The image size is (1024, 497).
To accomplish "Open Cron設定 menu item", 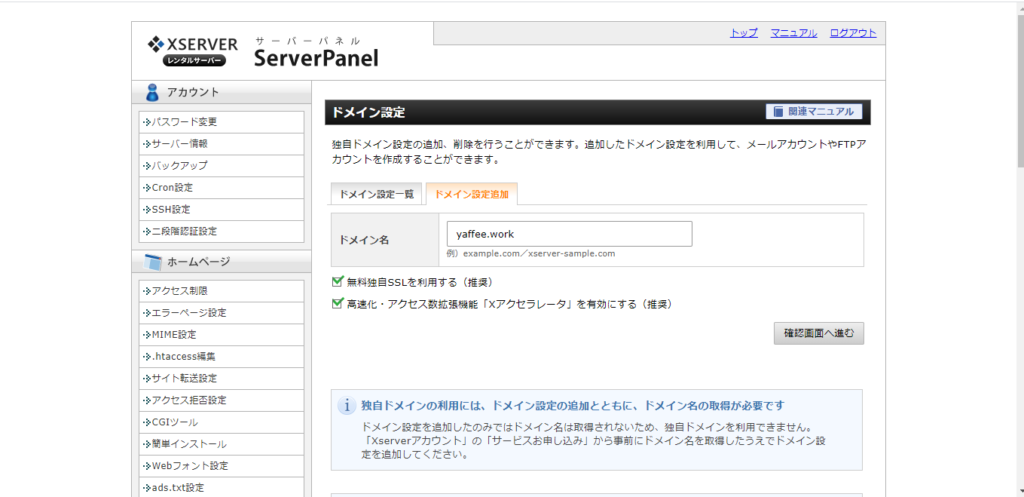I will coord(221,187).
